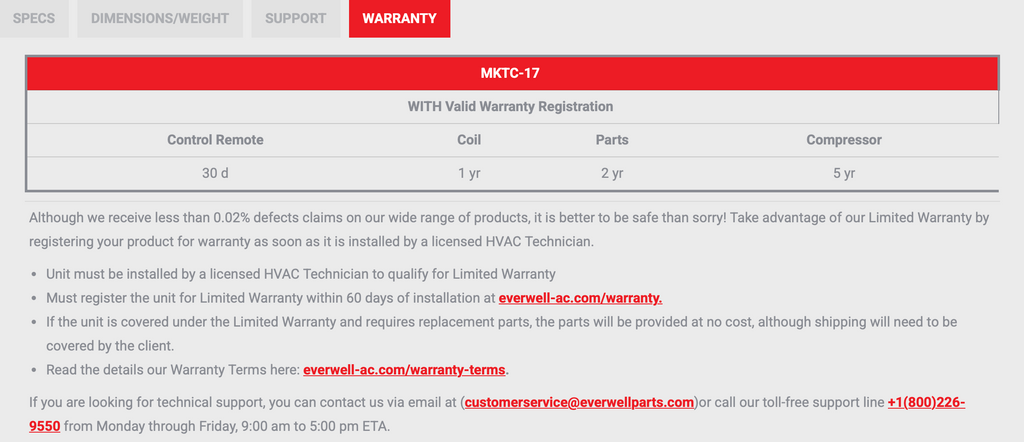
Task: Click the customerservice@everwellparts.com email link
Action: (579, 402)
